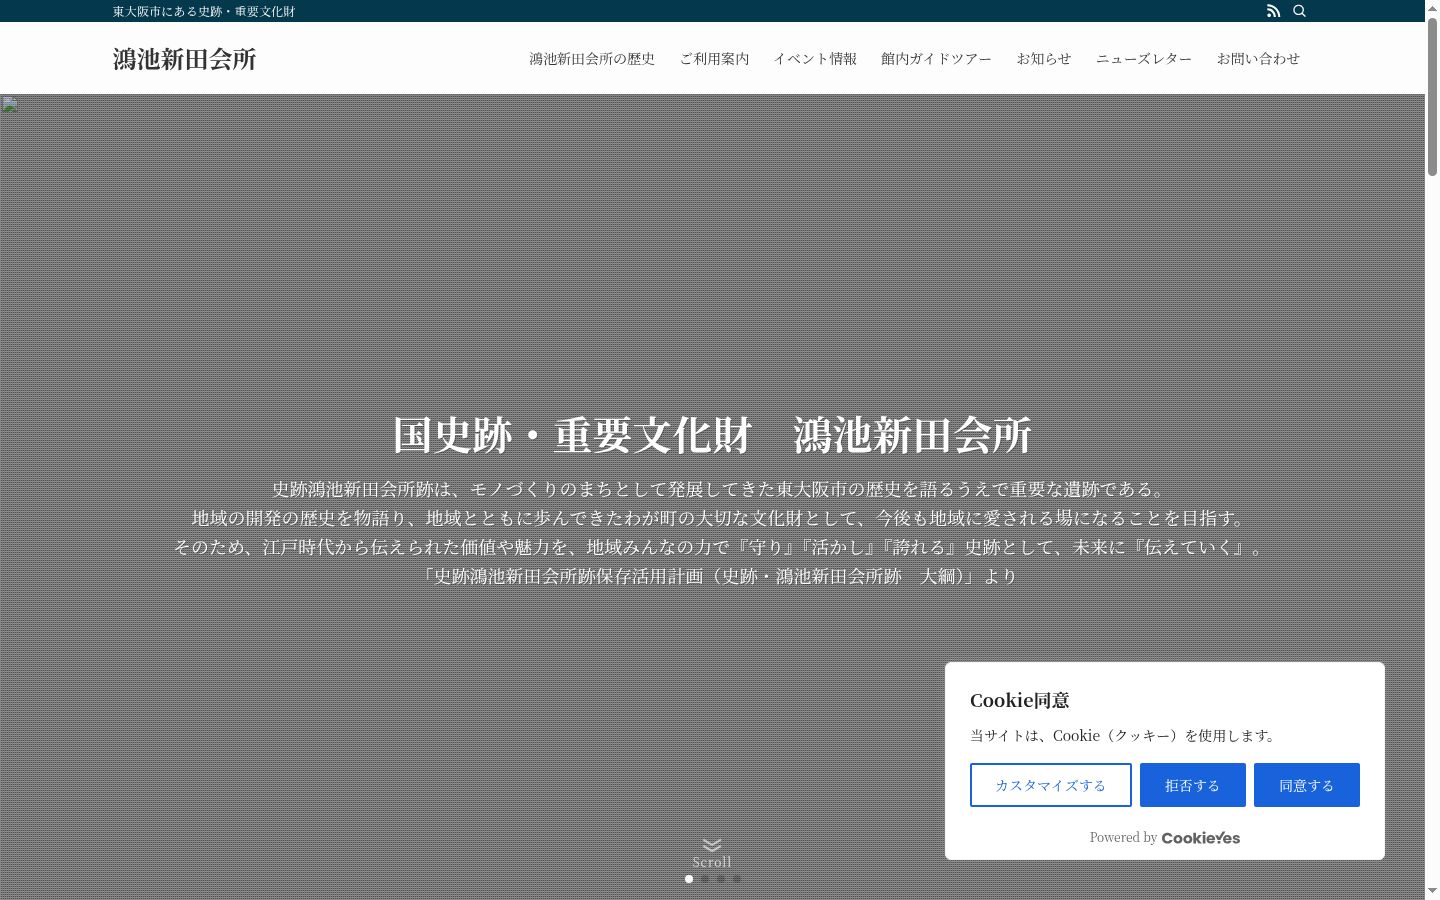Select the first slider dot
1440x900 pixels.
[x=689, y=879]
